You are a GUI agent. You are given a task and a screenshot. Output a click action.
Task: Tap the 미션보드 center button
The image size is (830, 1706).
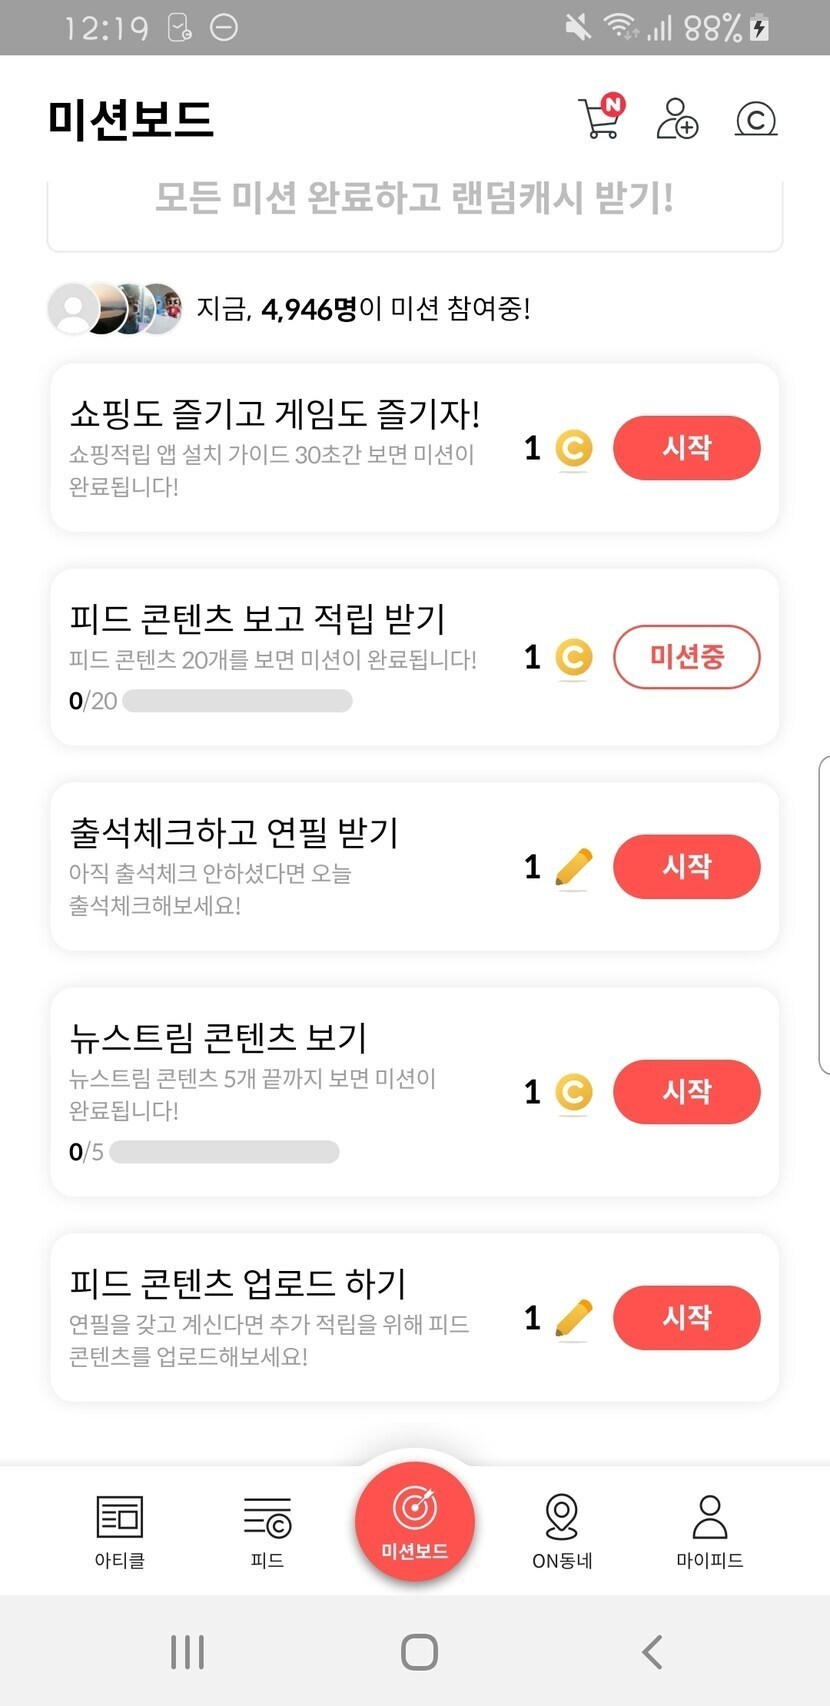pos(414,1521)
